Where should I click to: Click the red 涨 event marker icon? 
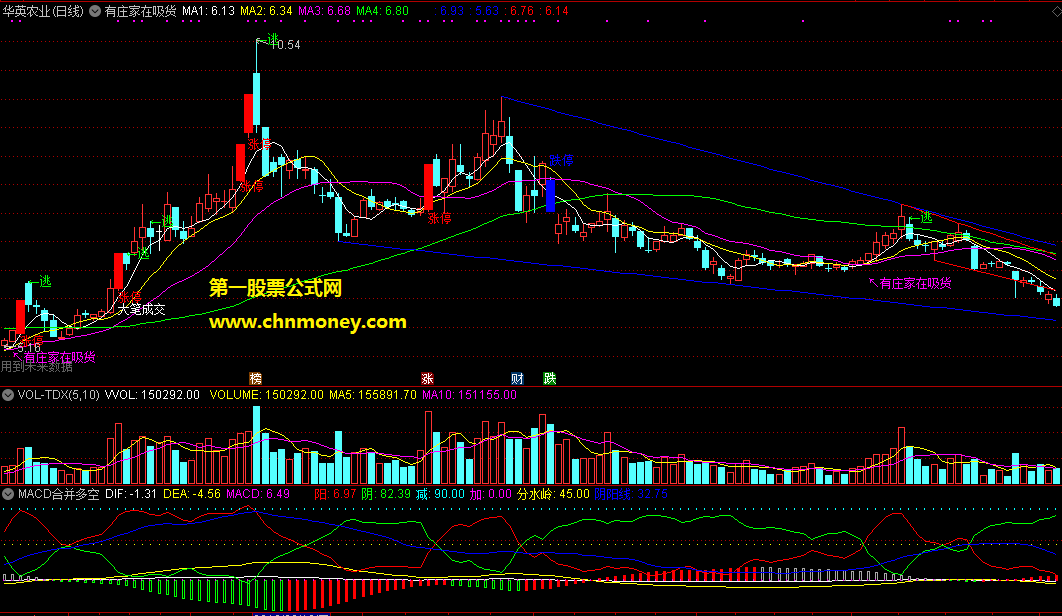pyautogui.click(x=427, y=378)
